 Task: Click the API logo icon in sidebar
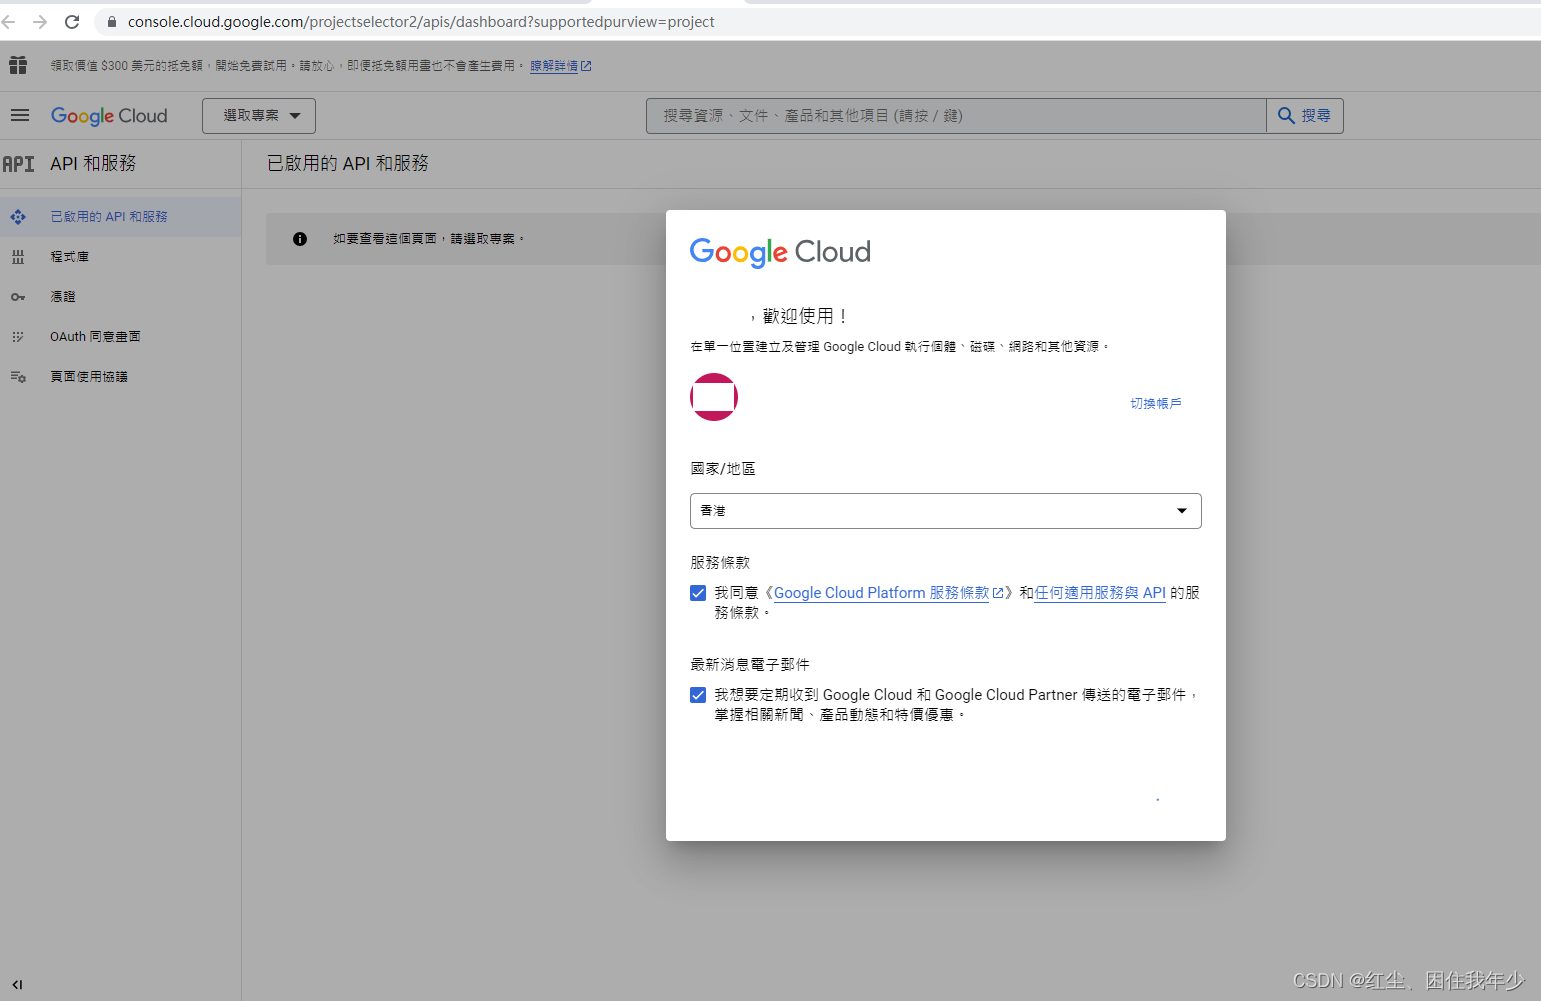[18, 164]
